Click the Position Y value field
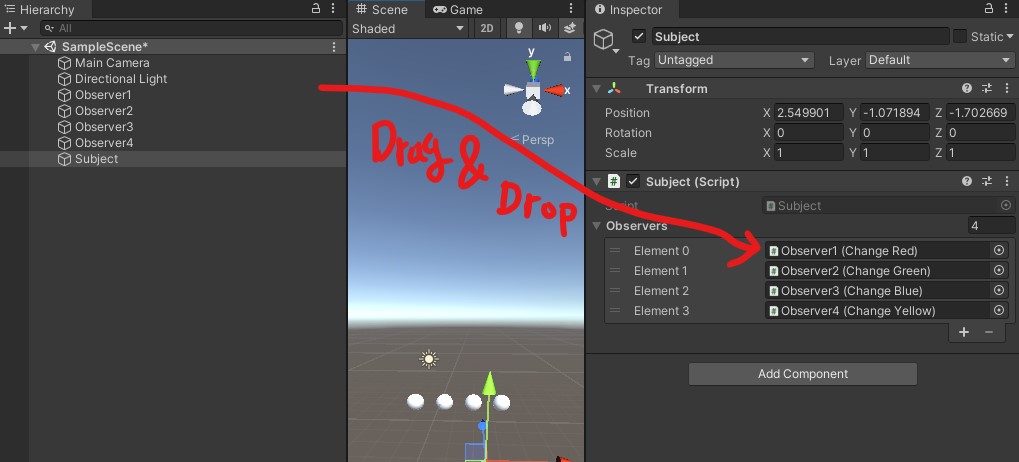 895,113
